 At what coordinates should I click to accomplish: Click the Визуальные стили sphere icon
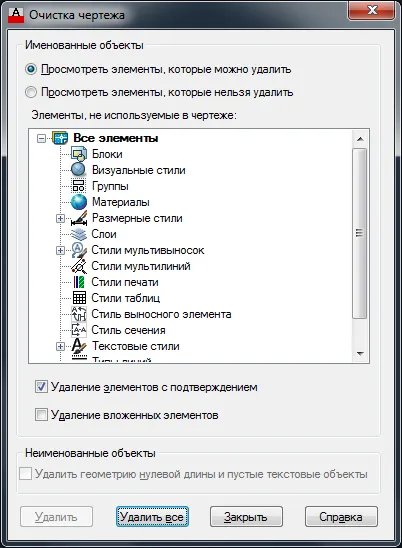79,170
